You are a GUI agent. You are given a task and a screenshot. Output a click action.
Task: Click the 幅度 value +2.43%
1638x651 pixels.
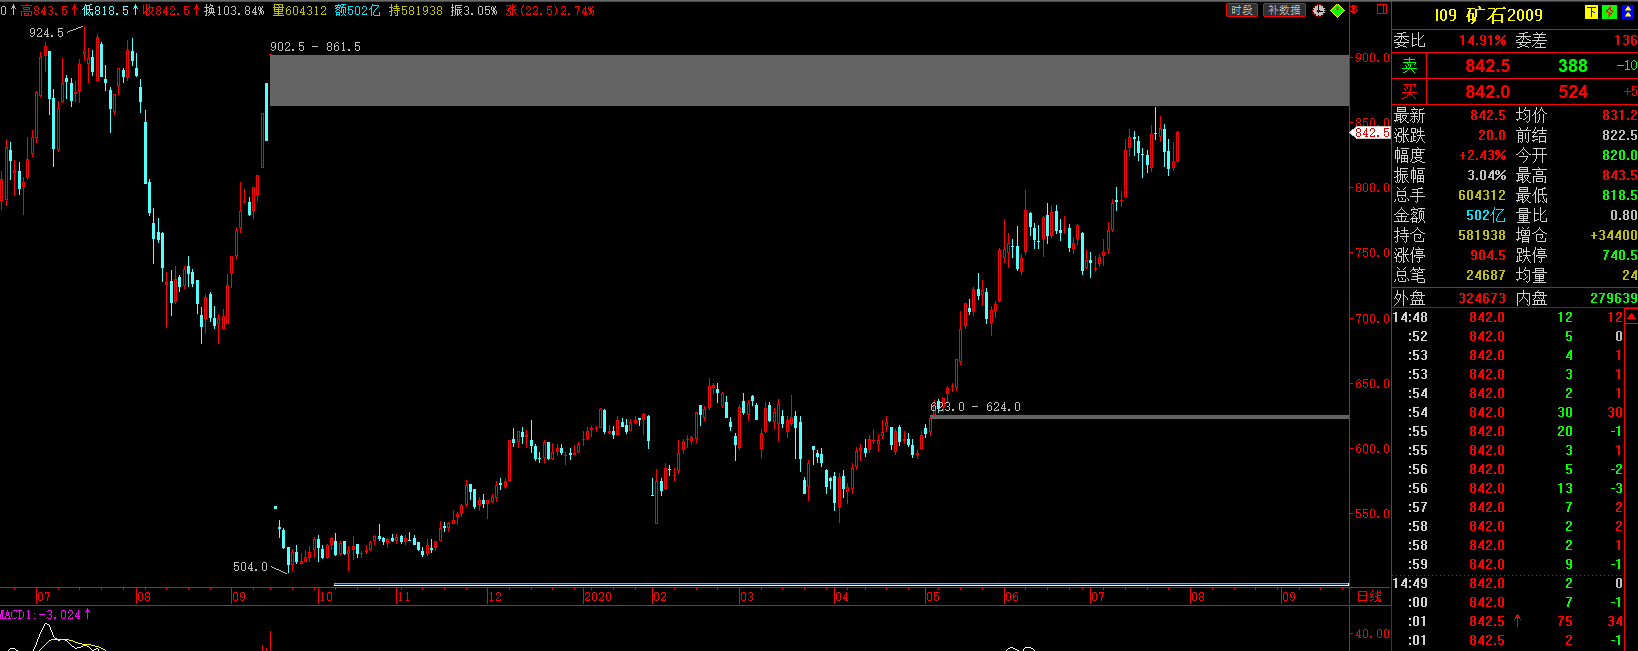tap(1482, 156)
